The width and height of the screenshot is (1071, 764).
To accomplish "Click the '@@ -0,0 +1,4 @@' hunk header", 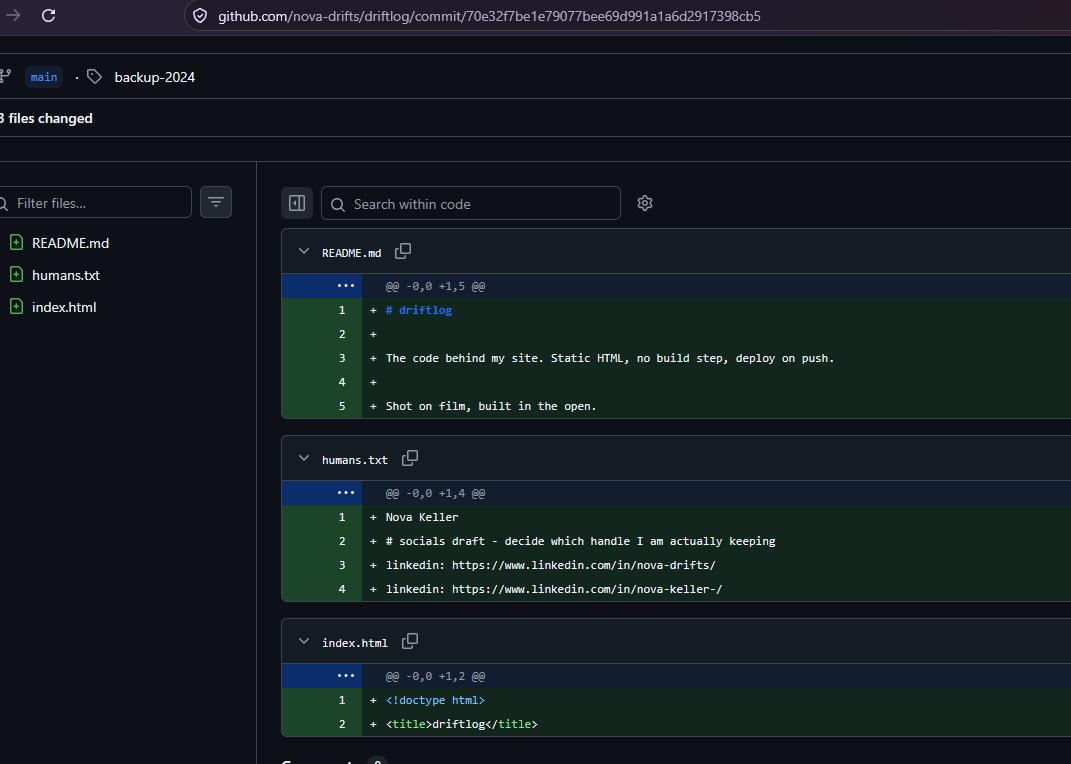I will (x=435, y=493).
